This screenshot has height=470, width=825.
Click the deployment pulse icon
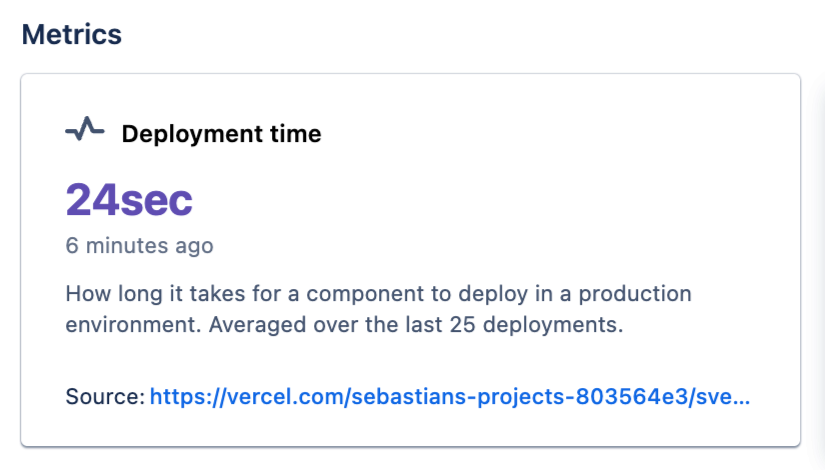85,131
